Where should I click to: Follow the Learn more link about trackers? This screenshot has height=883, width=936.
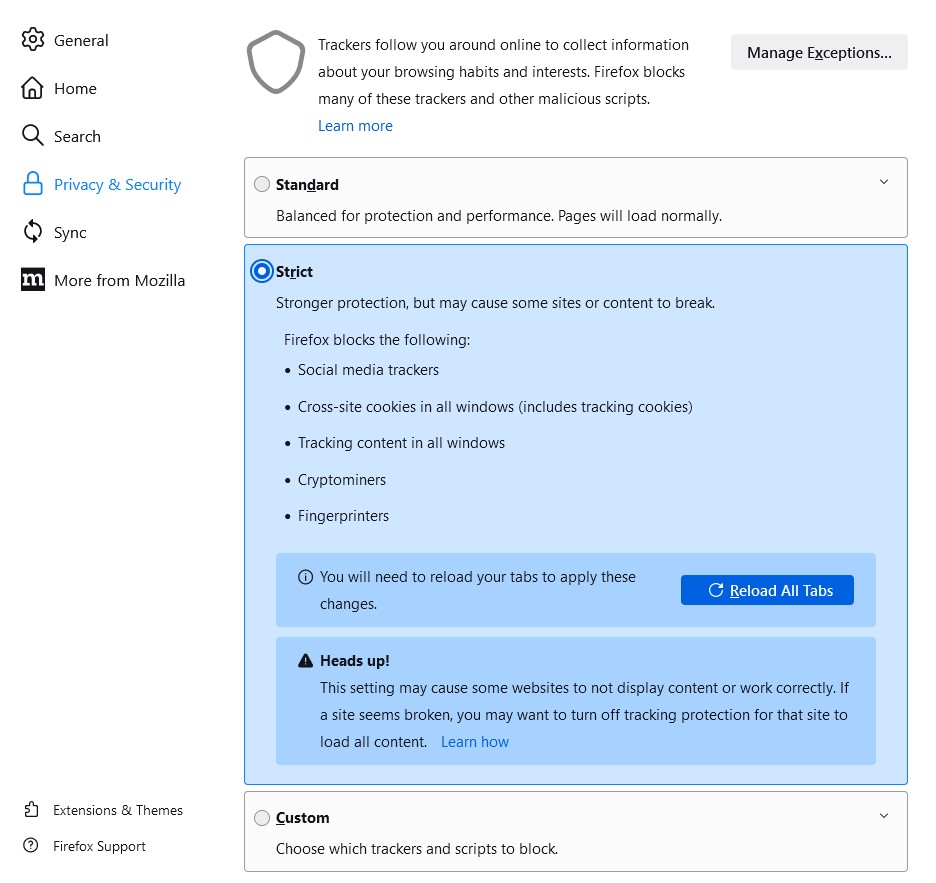tap(355, 126)
